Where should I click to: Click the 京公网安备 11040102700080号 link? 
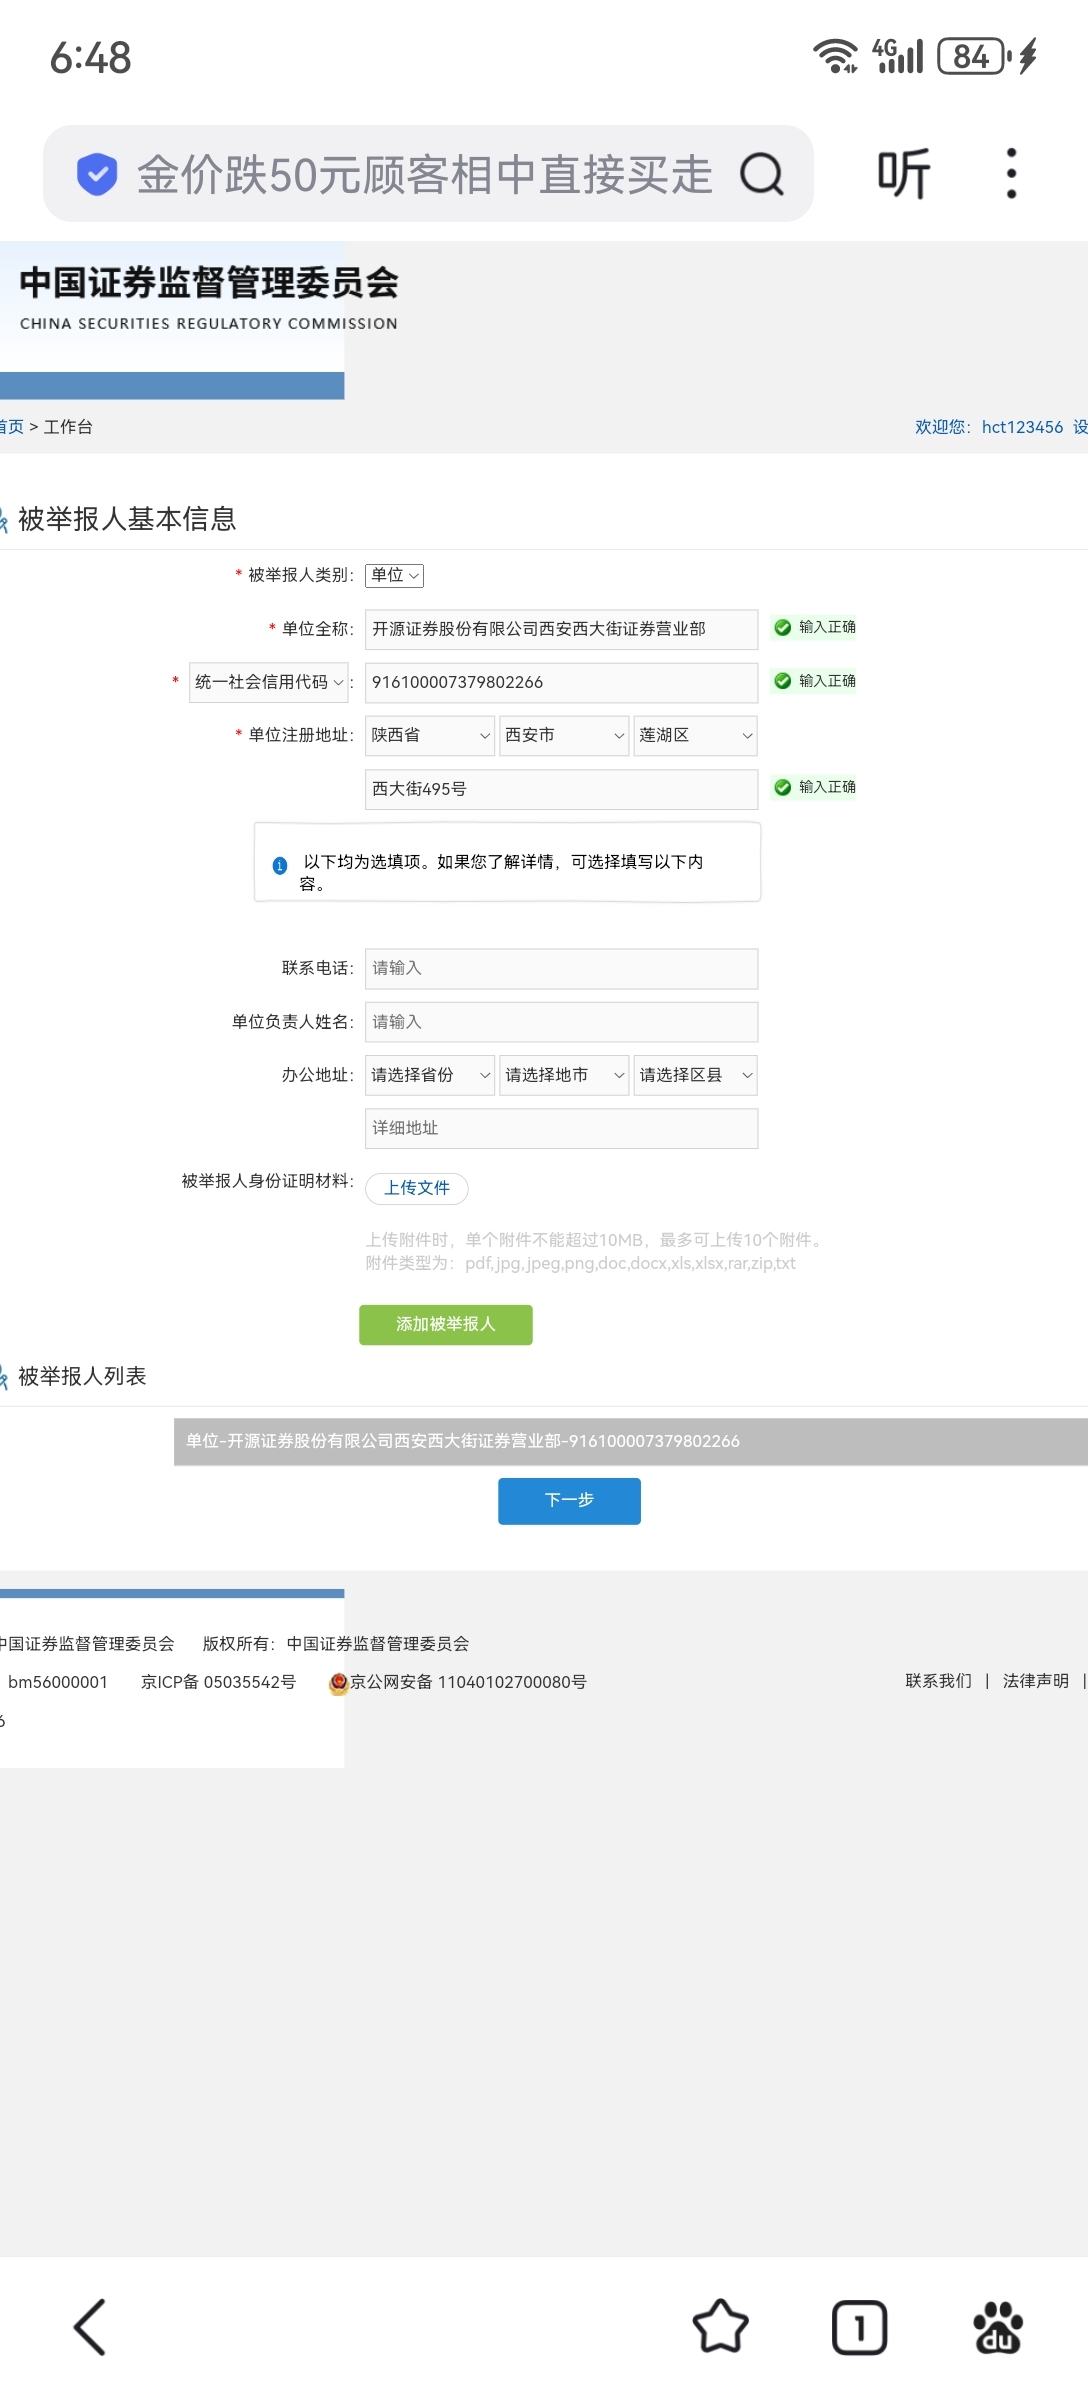click(467, 1682)
